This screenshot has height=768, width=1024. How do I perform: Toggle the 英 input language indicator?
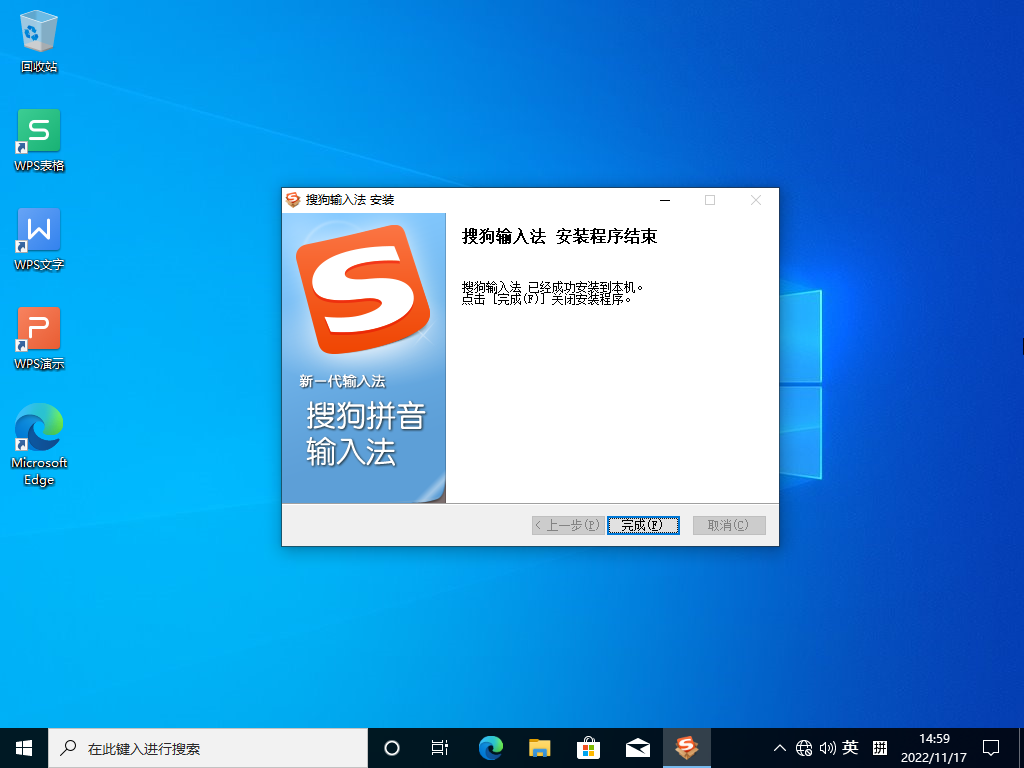[x=850, y=748]
